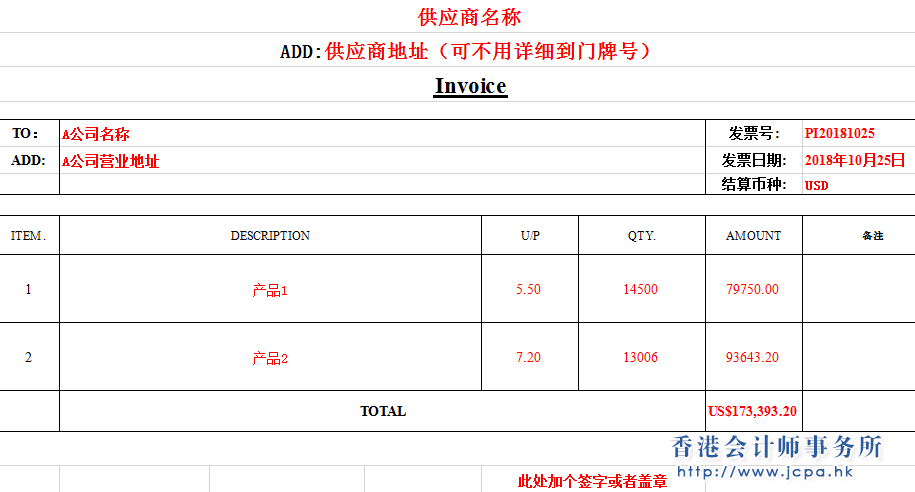Click invoice number PI20181025

pyautogui.click(x=839, y=133)
